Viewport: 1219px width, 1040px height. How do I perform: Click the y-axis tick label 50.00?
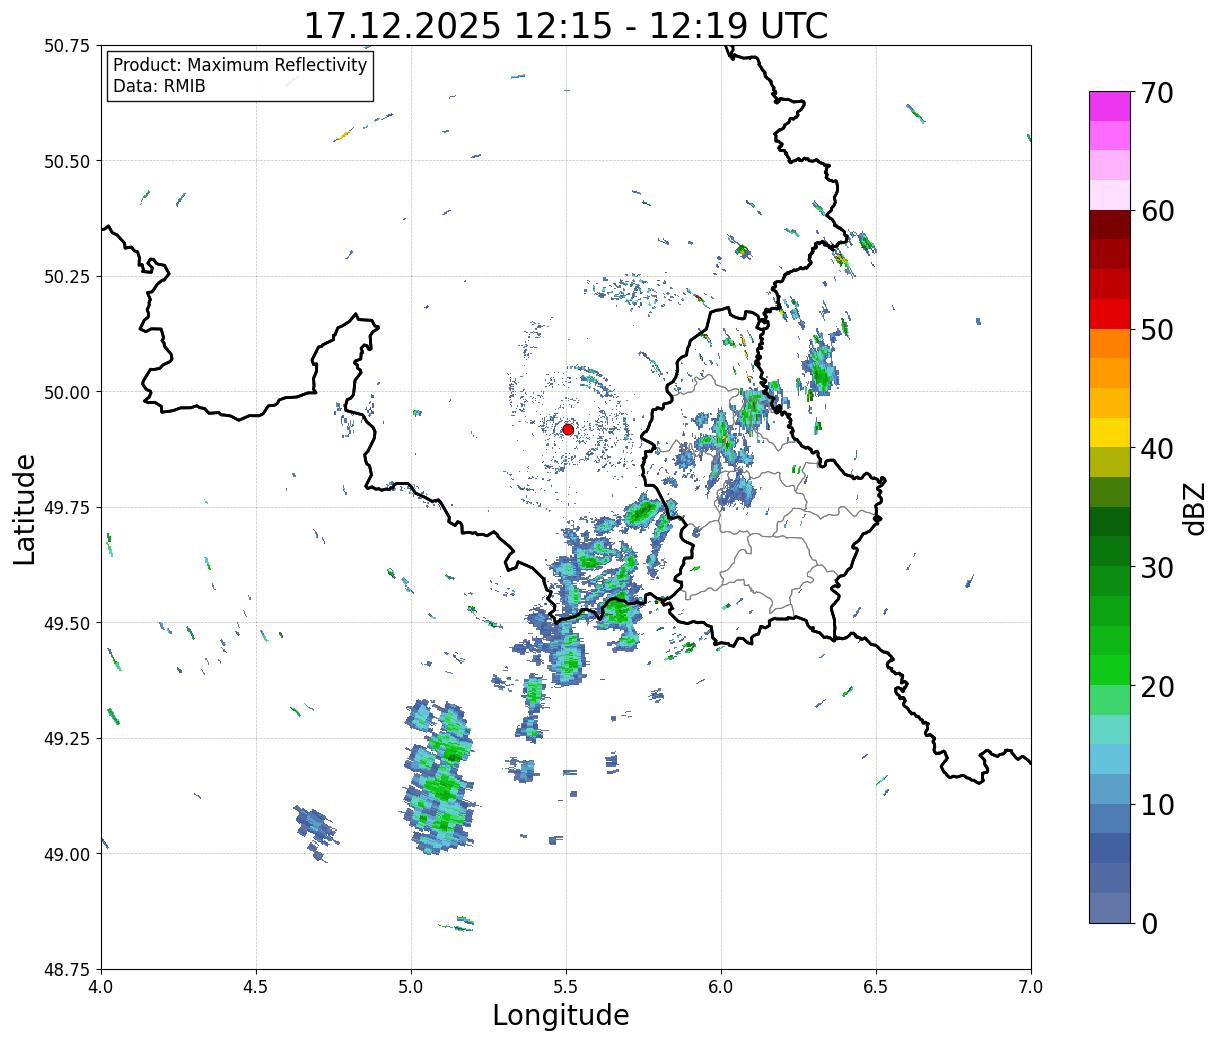(67, 392)
